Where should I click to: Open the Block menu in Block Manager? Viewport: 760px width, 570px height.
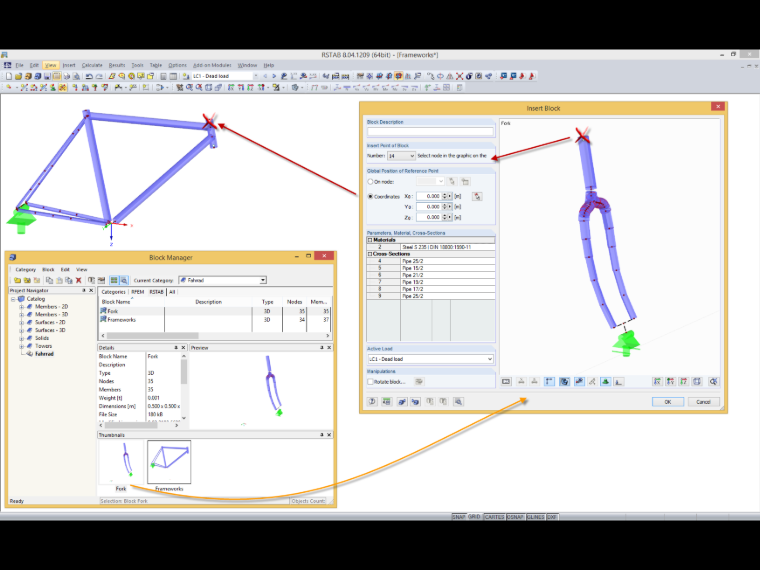point(48,269)
